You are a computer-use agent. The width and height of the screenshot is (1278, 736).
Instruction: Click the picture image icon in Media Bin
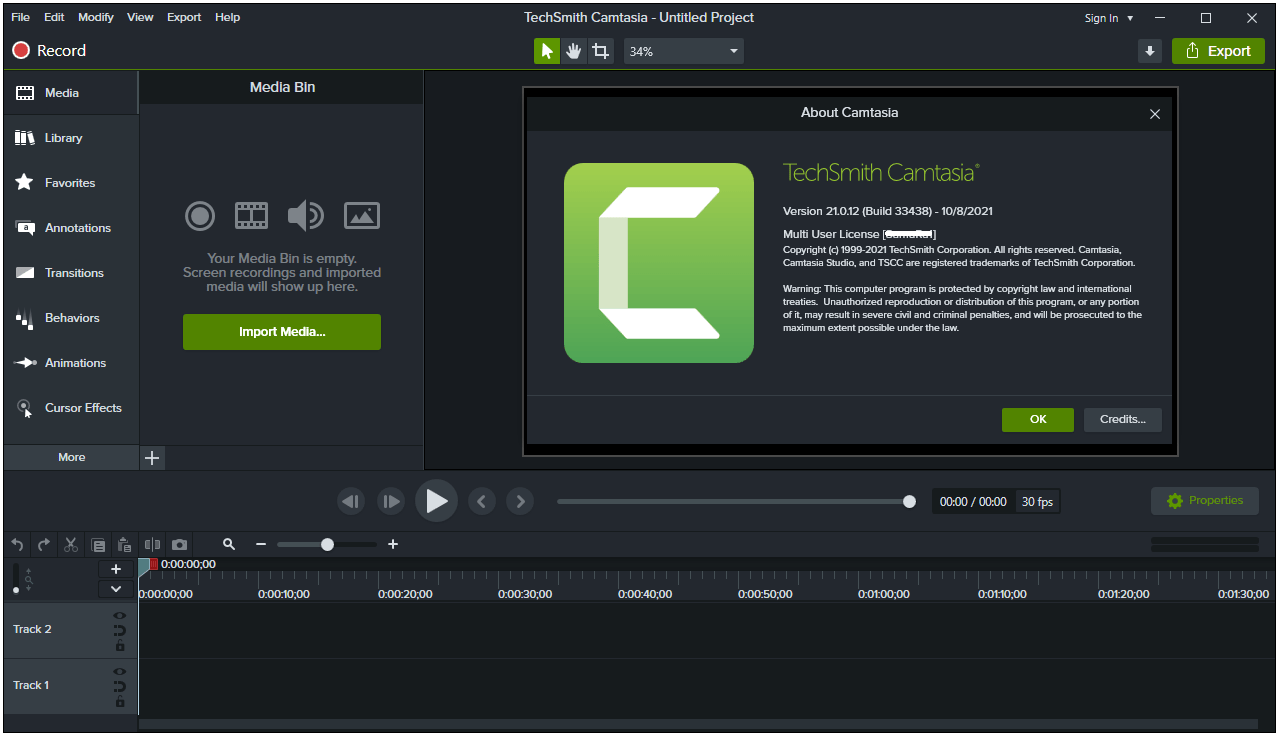[362, 215]
